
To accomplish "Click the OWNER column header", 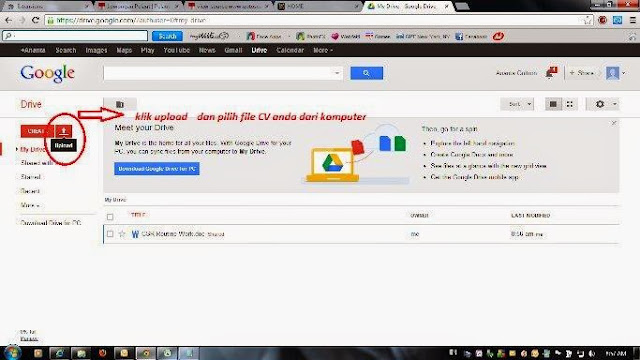I will point(419,215).
